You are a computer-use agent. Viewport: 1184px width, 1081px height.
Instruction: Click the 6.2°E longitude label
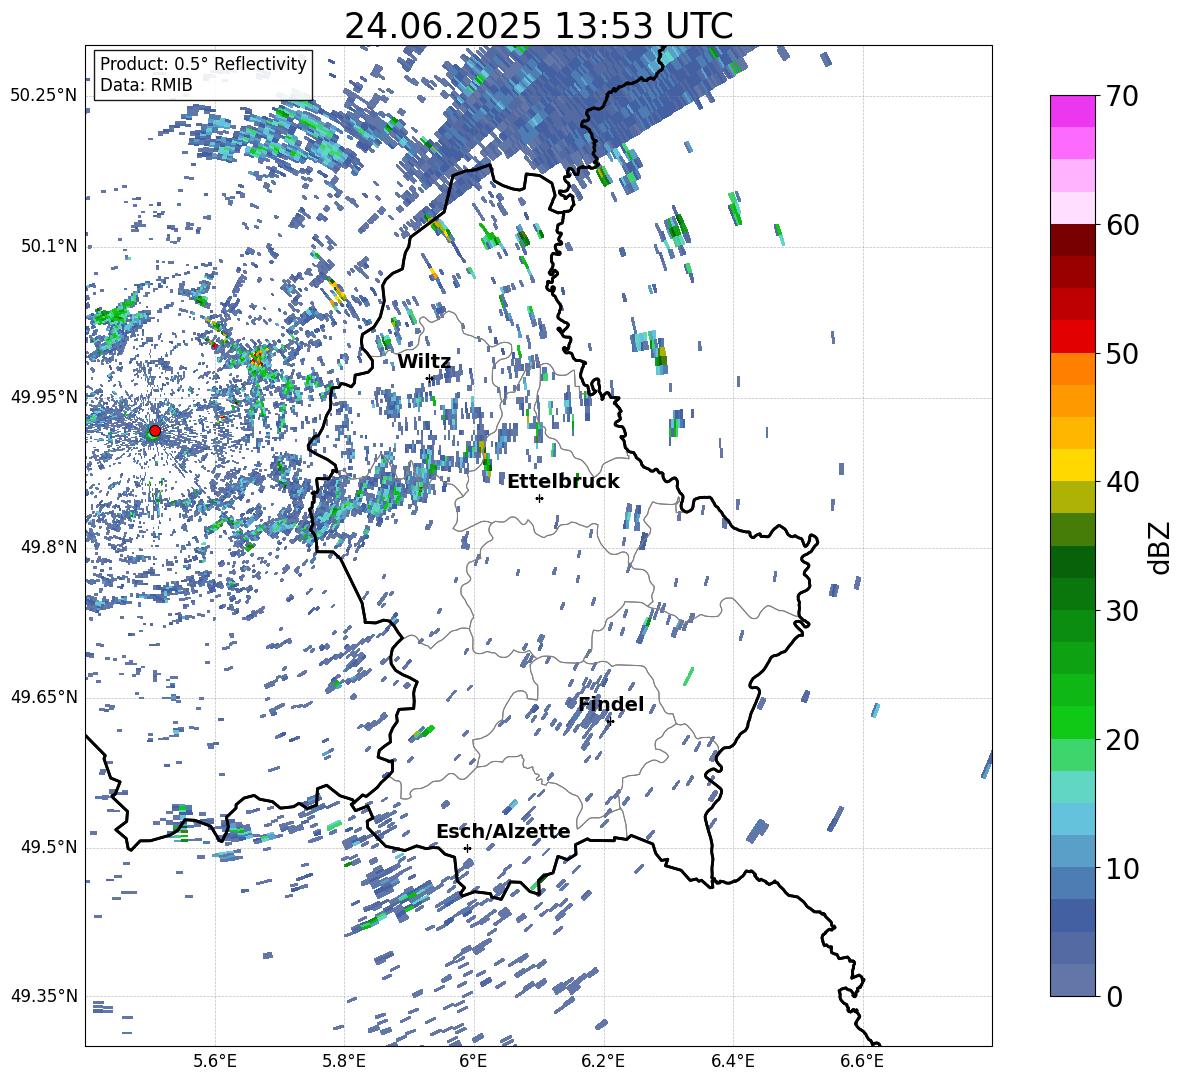[x=603, y=1061]
